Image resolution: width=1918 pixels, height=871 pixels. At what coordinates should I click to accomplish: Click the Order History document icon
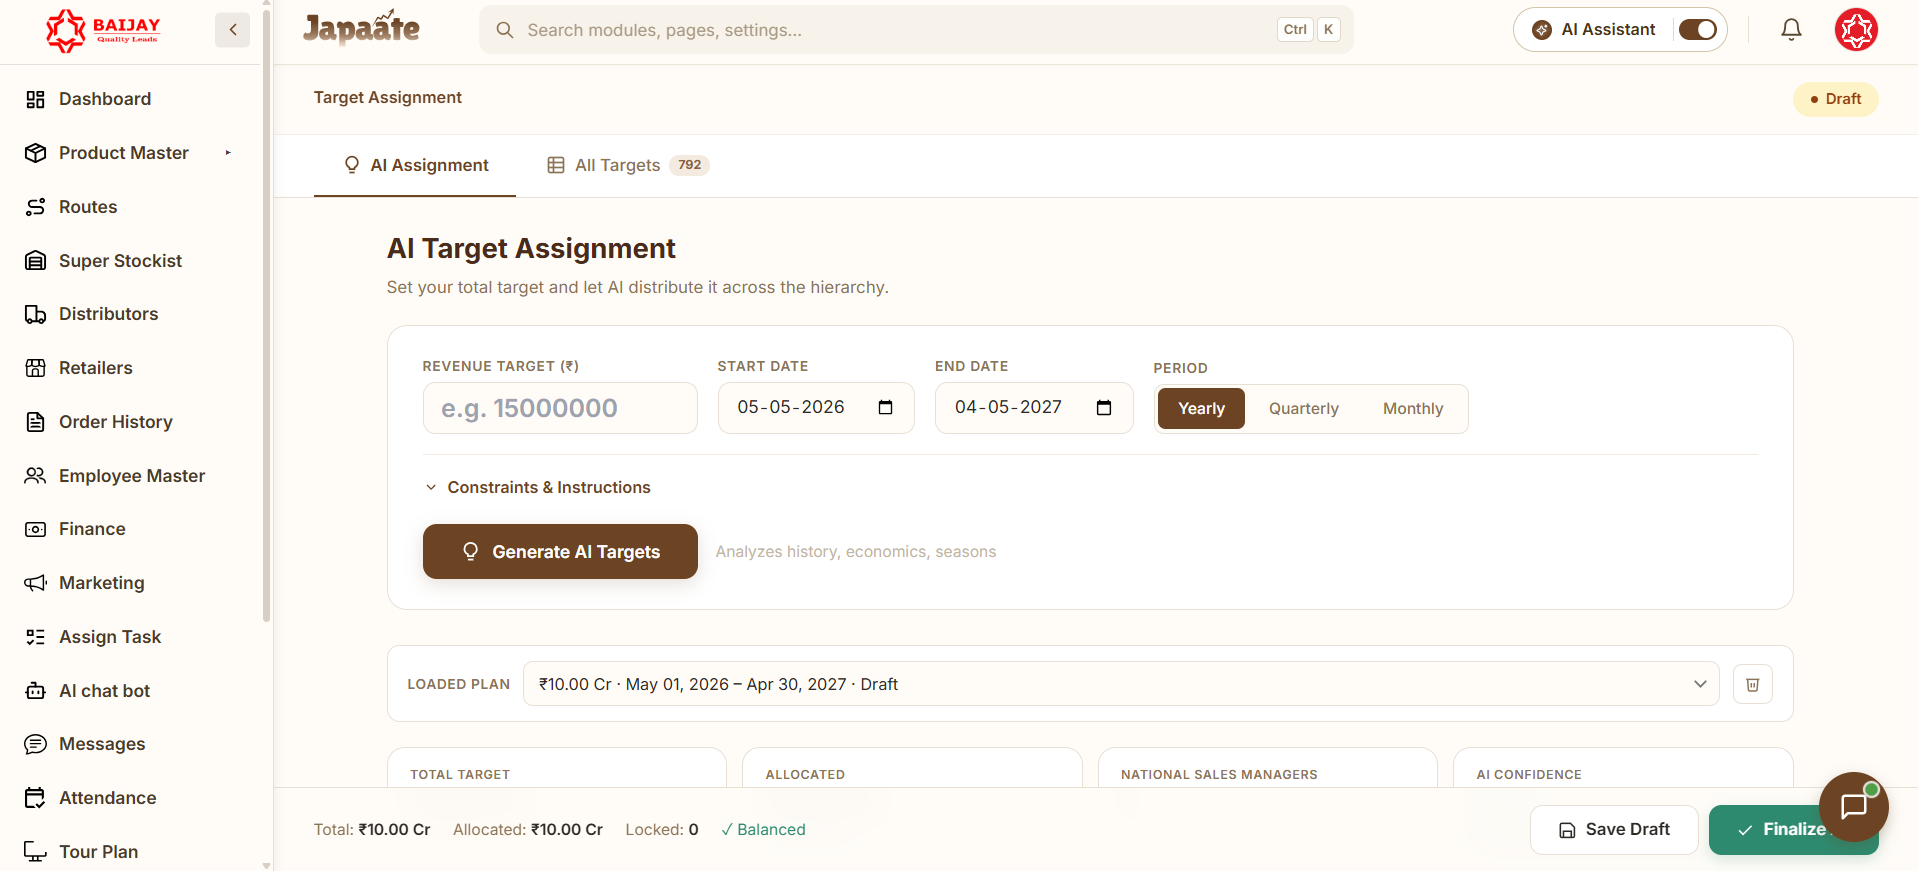(36, 422)
